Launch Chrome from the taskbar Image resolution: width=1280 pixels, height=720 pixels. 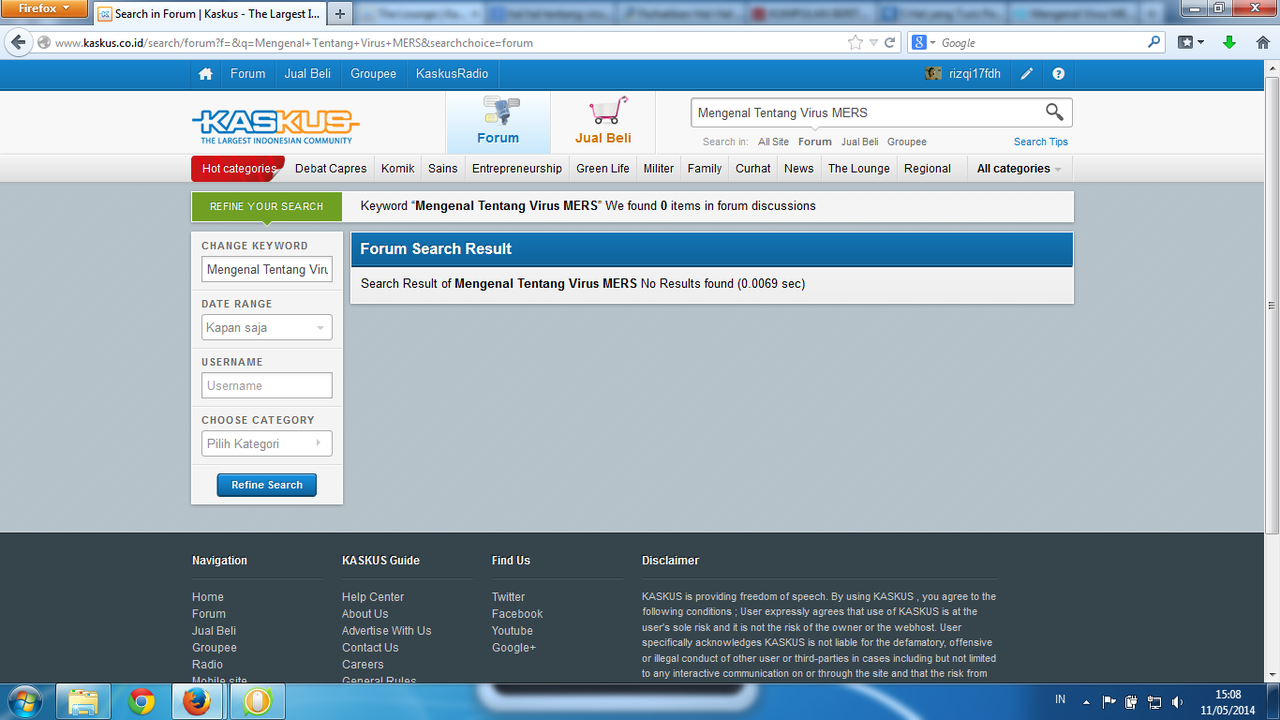(x=141, y=702)
